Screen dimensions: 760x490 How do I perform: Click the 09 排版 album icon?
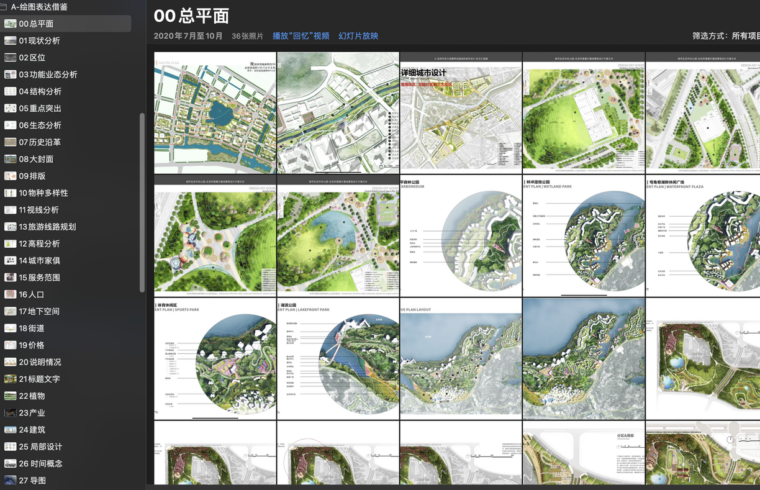click(x=10, y=176)
